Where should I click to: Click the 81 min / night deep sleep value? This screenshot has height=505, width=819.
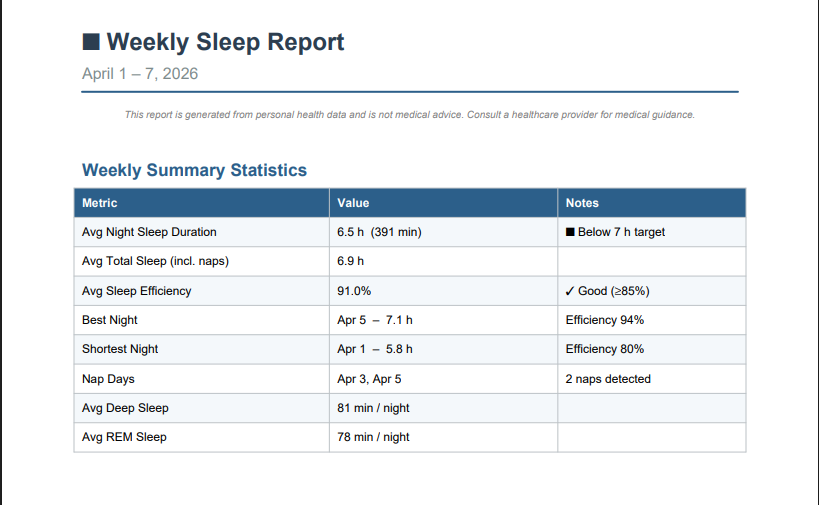coord(373,408)
